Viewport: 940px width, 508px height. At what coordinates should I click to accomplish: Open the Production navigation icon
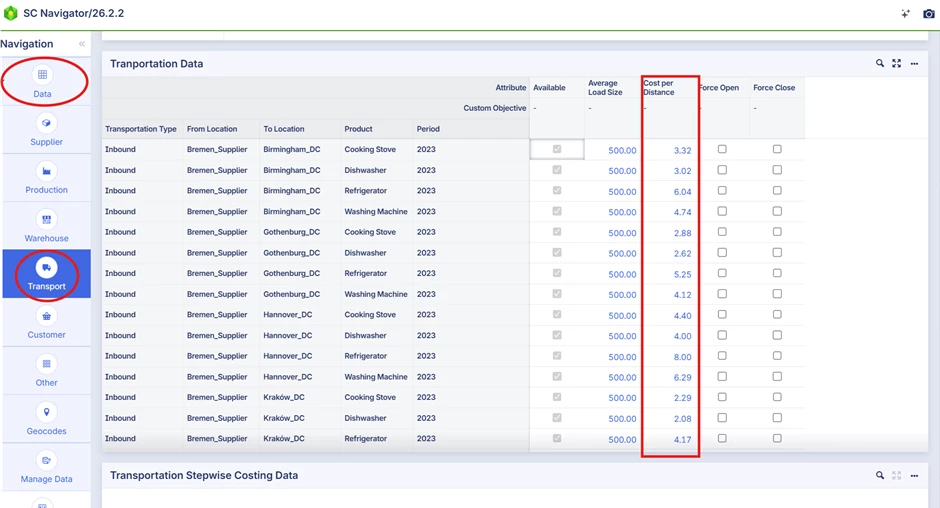coord(46,172)
